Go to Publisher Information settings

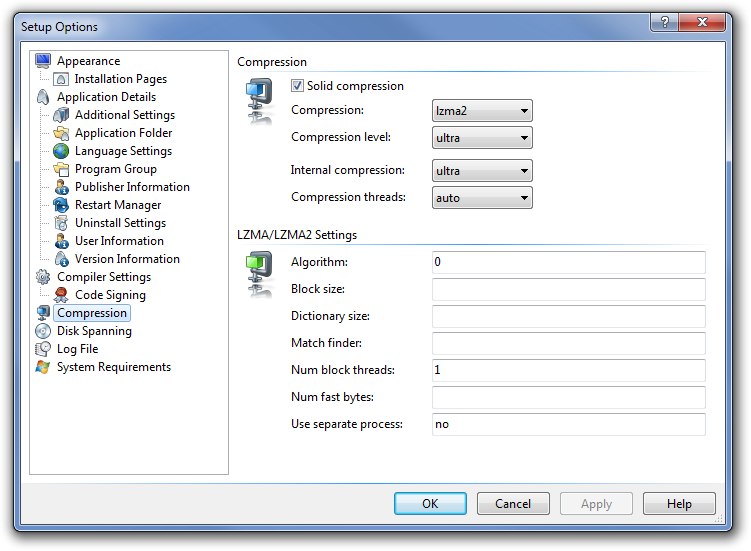point(131,187)
